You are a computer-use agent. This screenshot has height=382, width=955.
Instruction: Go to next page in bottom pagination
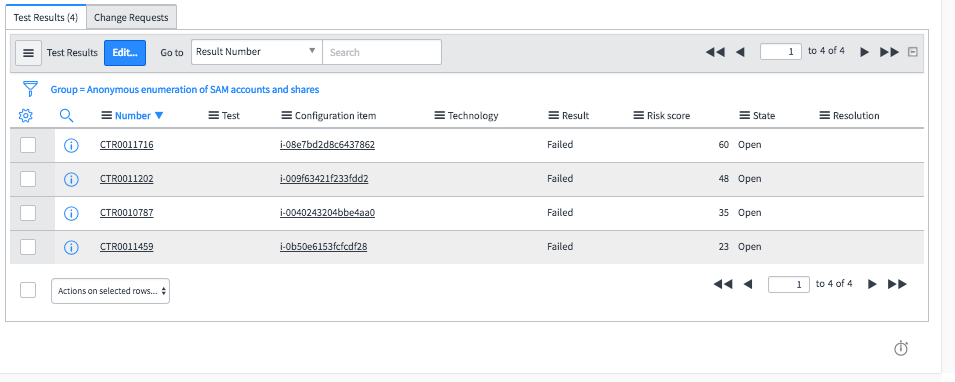coord(872,284)
